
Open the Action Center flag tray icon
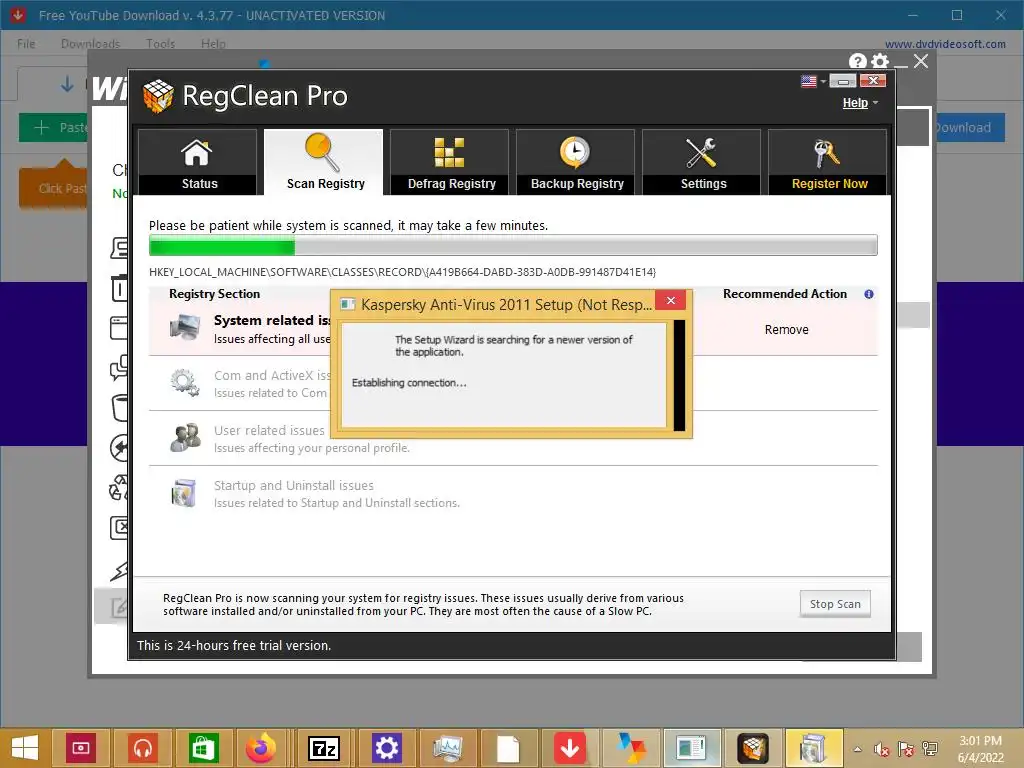pos(906,749)
